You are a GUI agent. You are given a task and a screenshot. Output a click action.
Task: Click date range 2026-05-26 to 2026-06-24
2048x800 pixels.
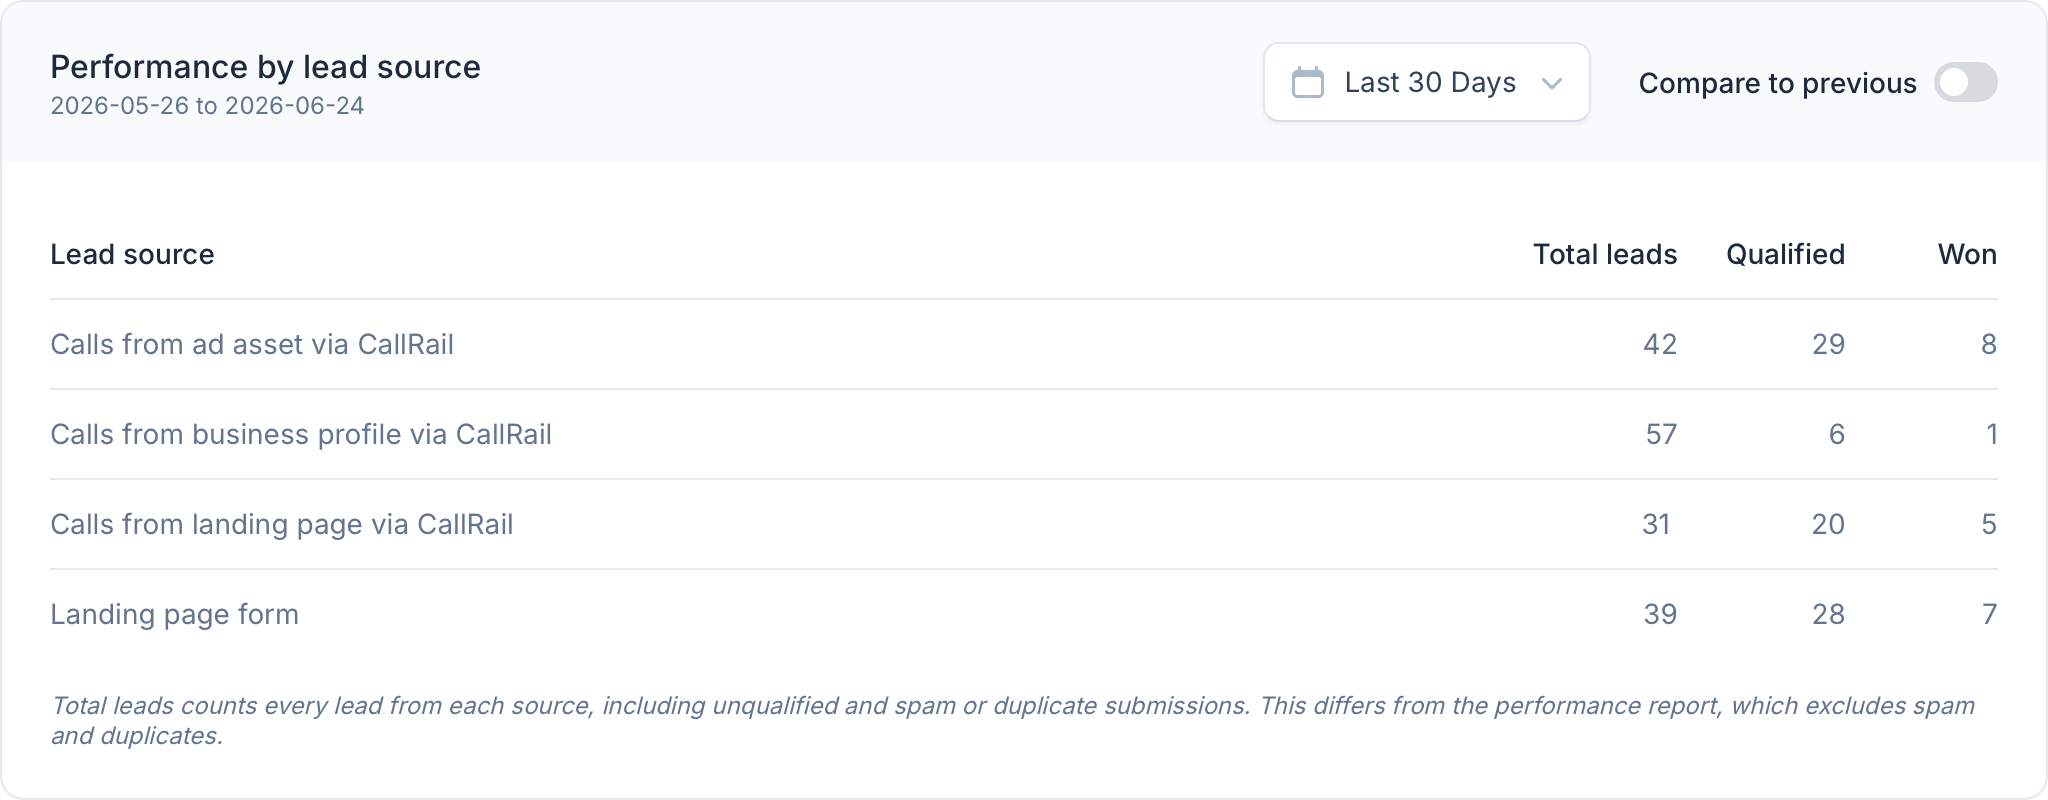point(207,106)
